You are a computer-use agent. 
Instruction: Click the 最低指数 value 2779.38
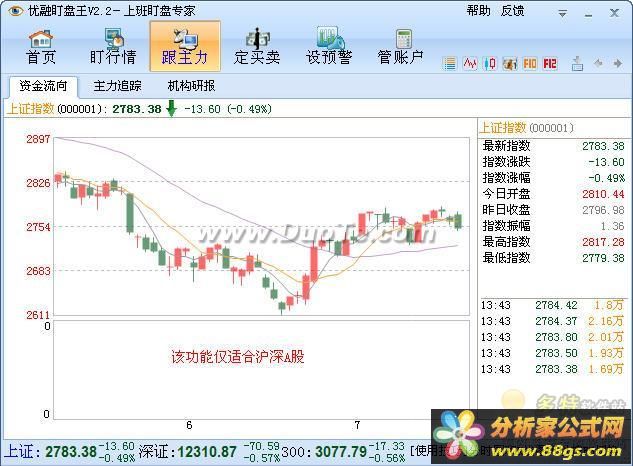[x=603, y=258]
